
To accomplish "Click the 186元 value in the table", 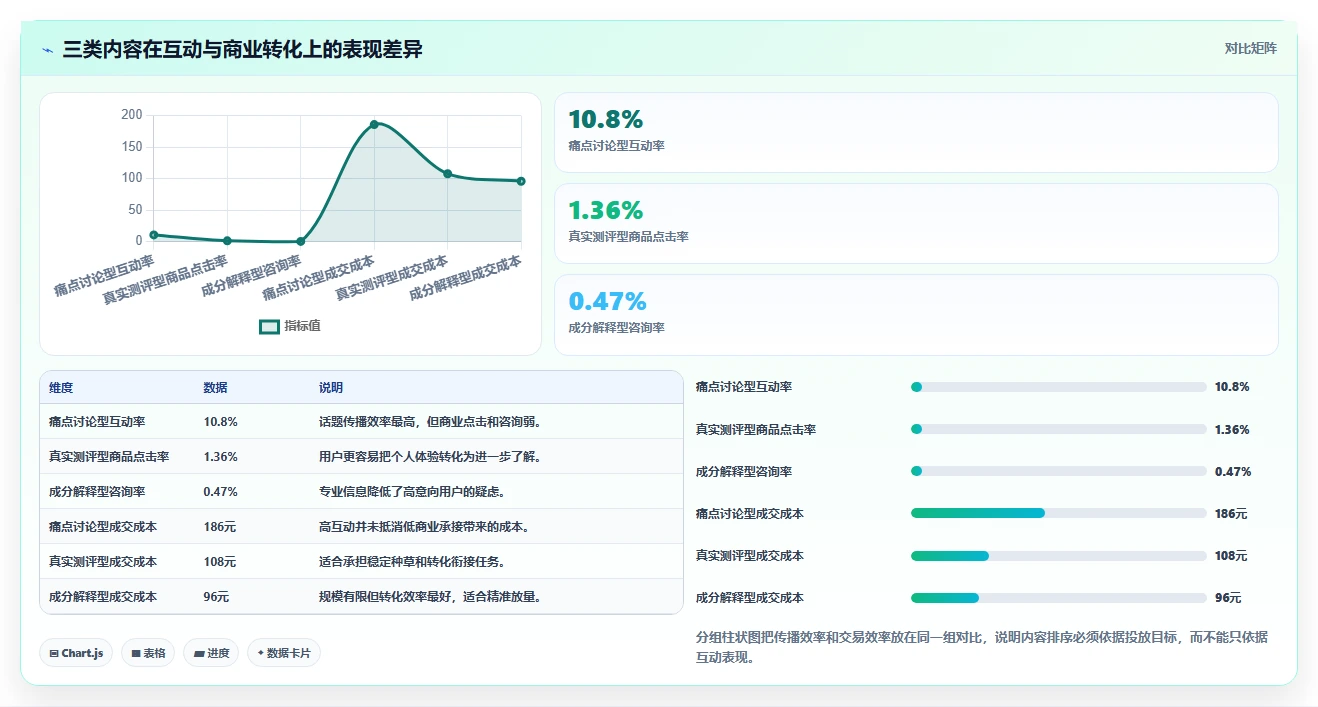I will [x=219, y=527].
